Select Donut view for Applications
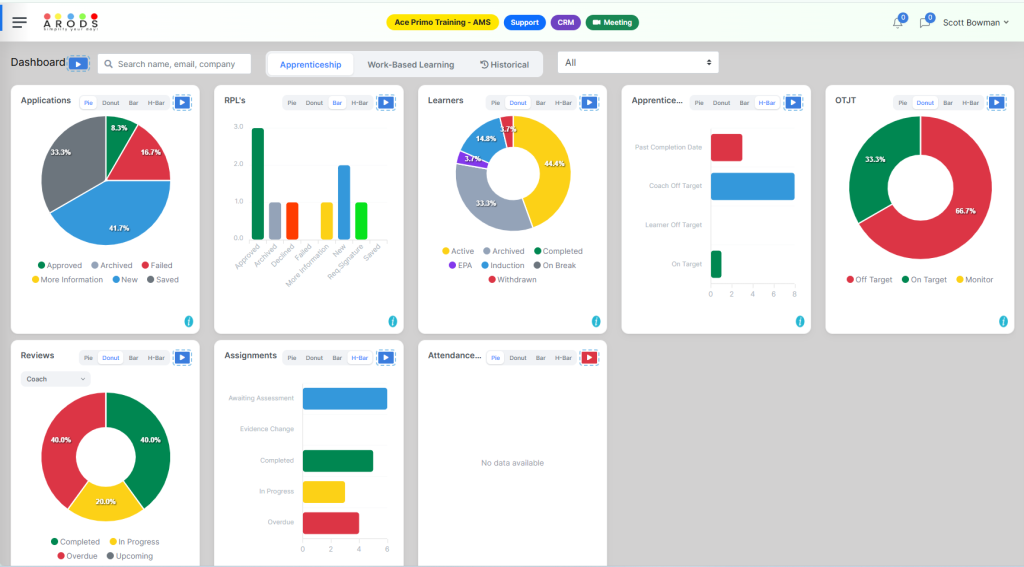 (110, 103)
